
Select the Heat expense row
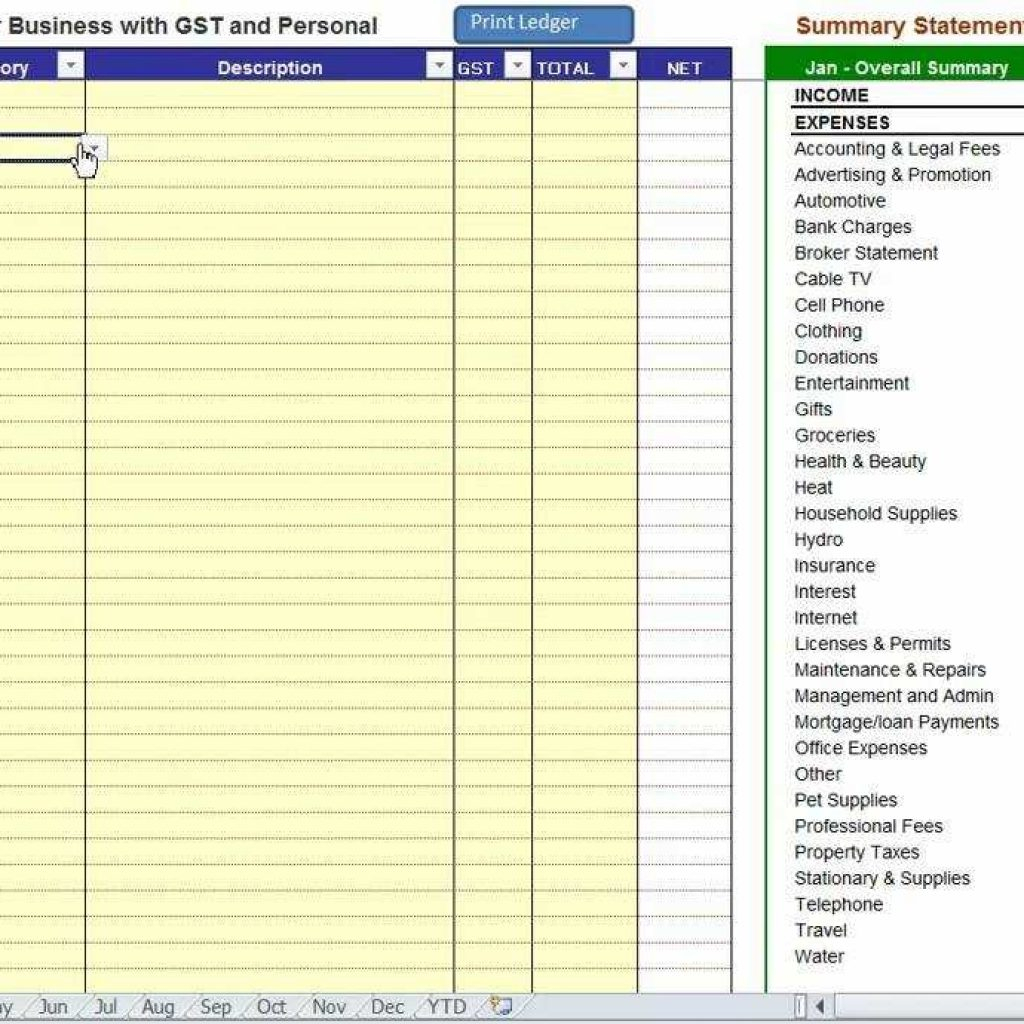[x=813, y=487]
